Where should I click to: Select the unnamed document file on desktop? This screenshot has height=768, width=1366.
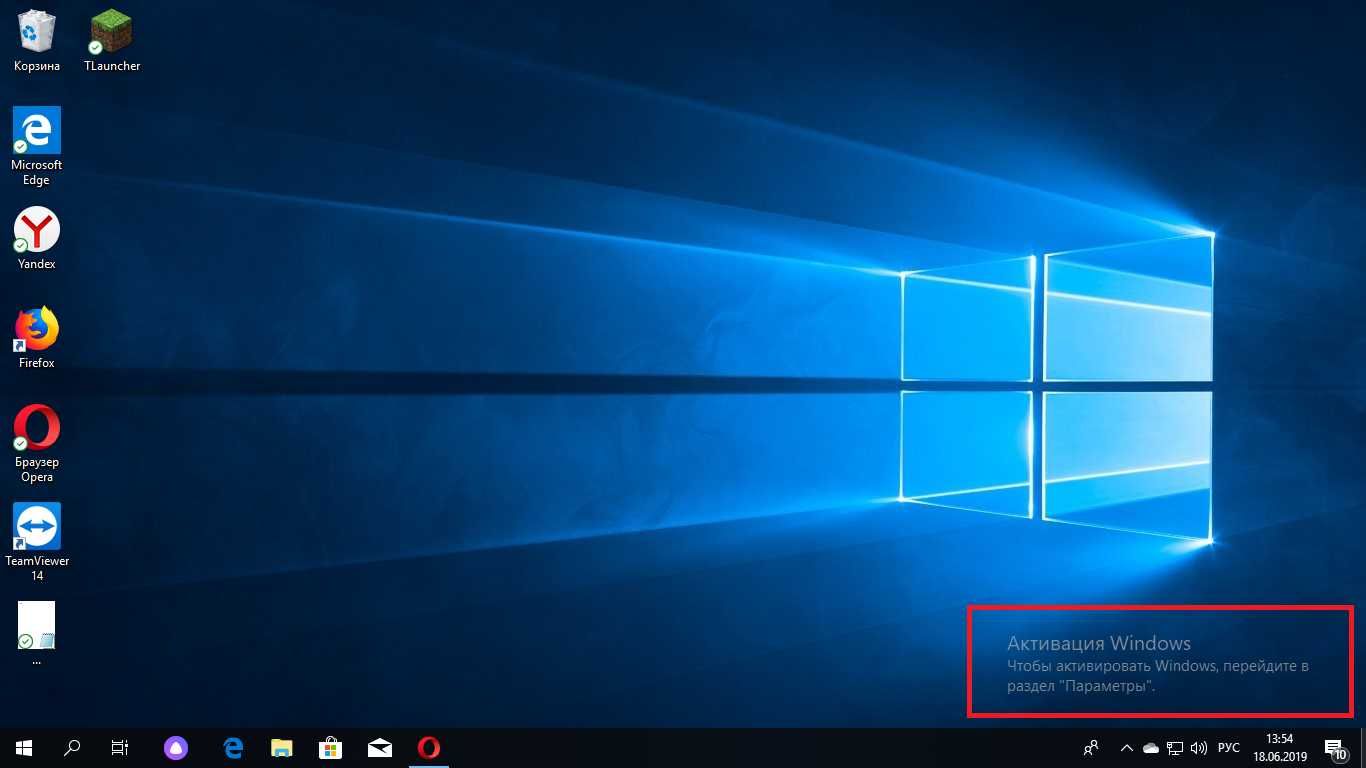[36, 633]
